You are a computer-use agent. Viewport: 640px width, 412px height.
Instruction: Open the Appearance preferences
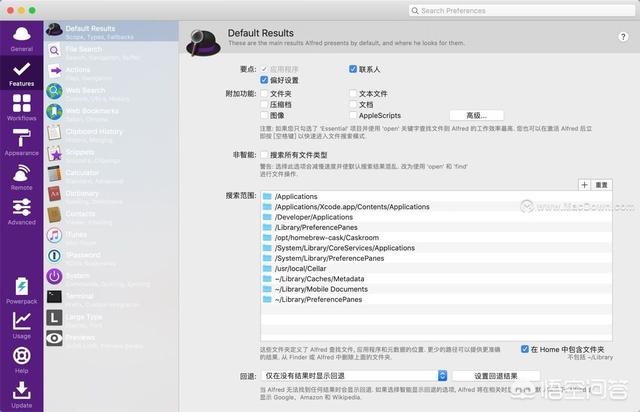[x=21, y=142]
